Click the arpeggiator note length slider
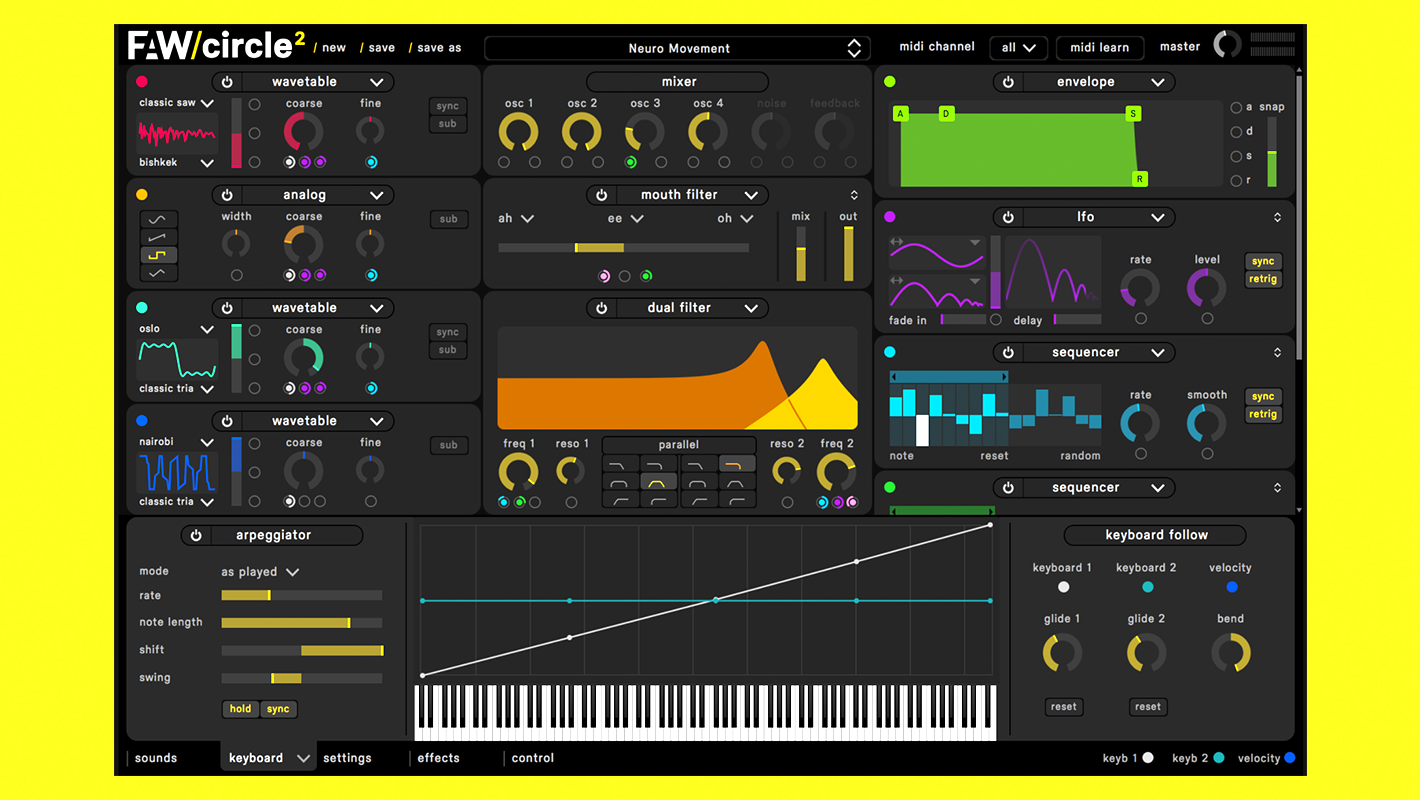 [301, 623]
